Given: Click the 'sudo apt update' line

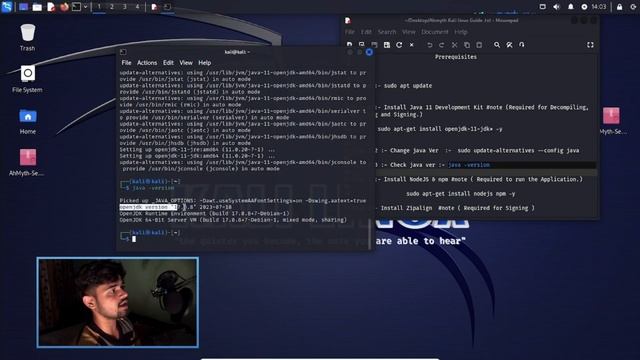Looking at the screenshot, I should pos(408,86).
